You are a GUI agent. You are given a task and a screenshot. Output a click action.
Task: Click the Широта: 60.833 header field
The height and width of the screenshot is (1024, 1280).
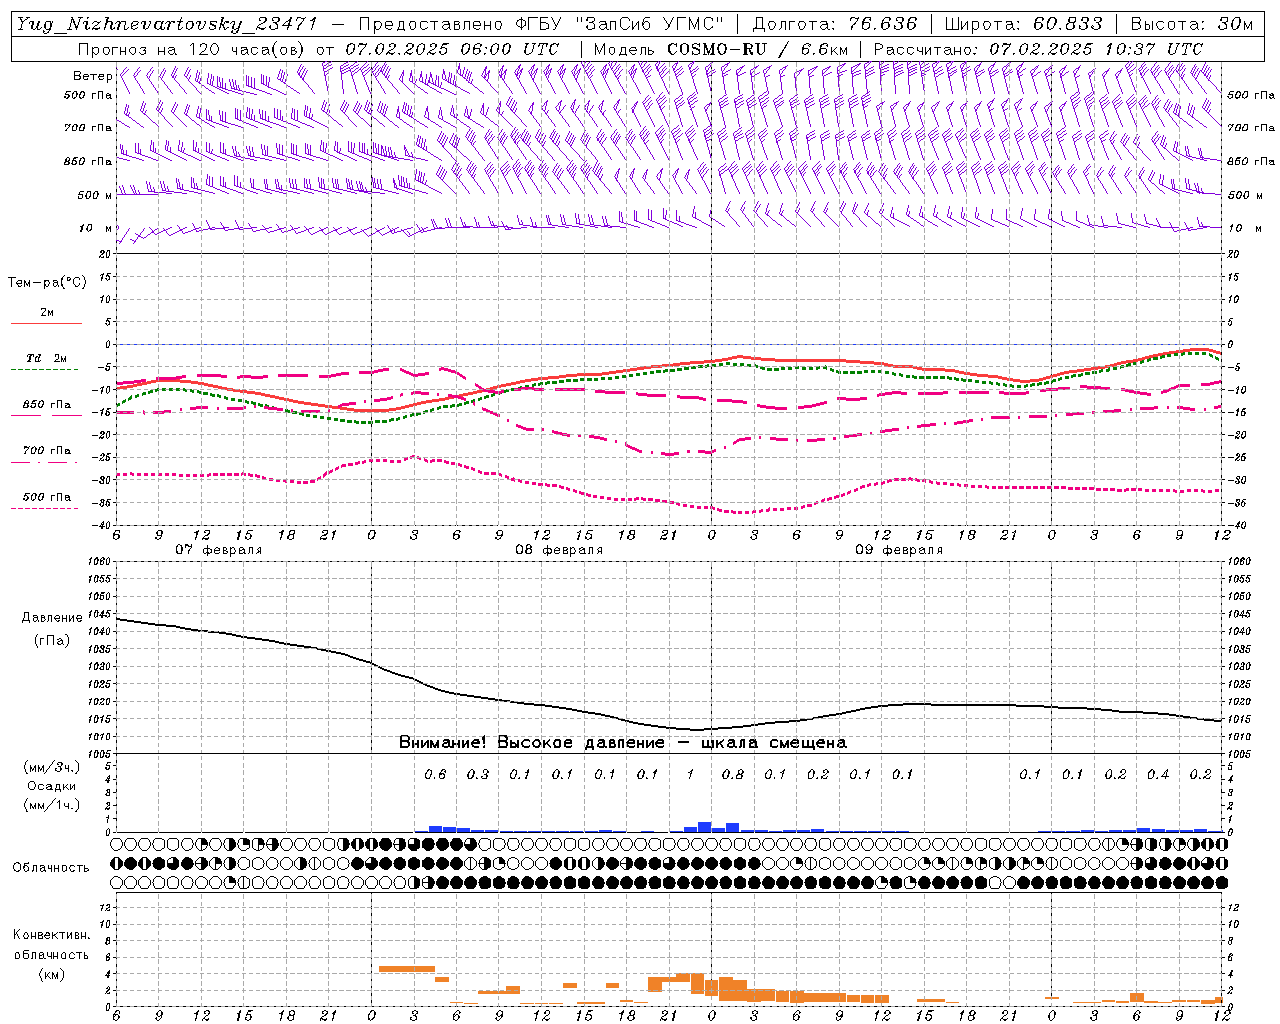[x=1023, y=24]
